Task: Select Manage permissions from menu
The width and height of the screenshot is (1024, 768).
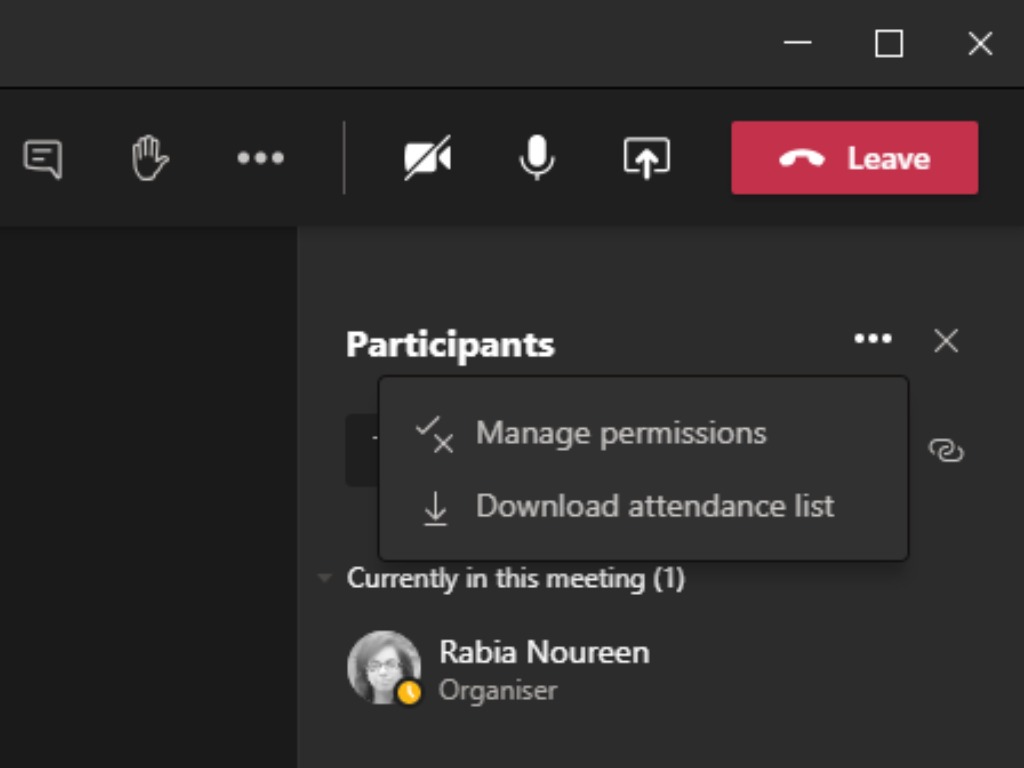Action: coord(643,434)
